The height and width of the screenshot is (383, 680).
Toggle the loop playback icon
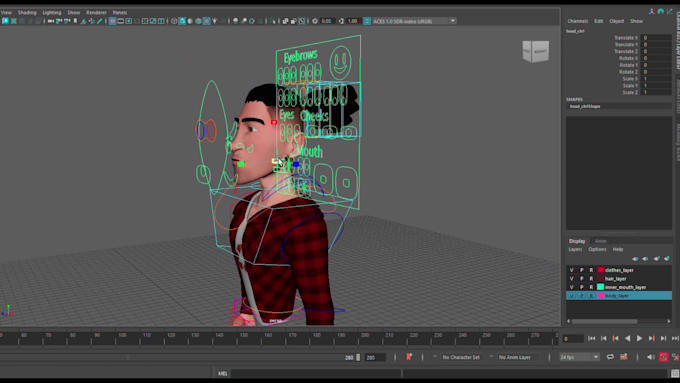coord(610,357)
